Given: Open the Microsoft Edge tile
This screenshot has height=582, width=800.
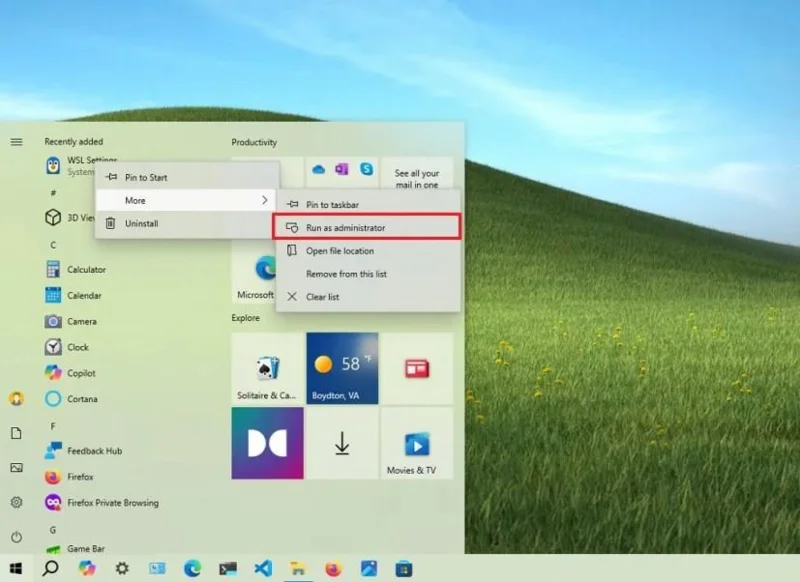Looking at the screenshot, I should click(x=254, y=273).
